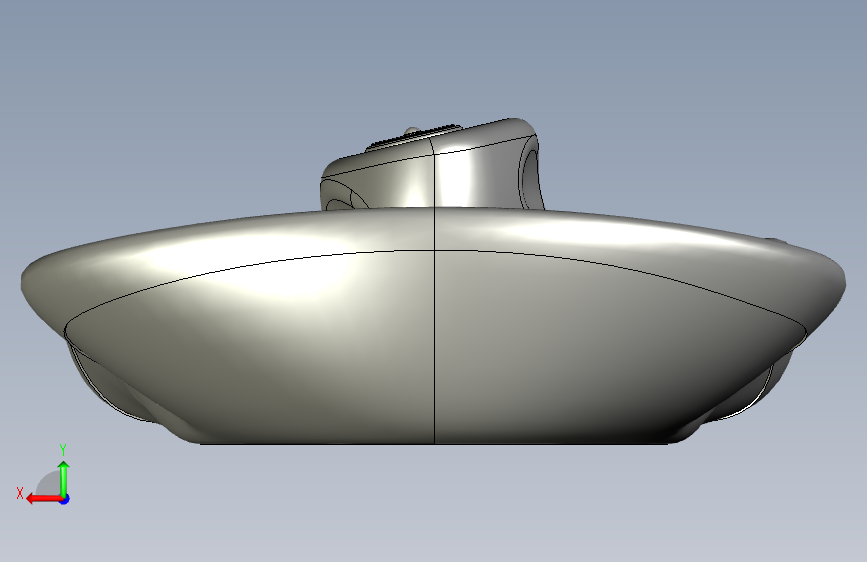Click the blue Z axis dot of the triad

(x=65, y=499)
